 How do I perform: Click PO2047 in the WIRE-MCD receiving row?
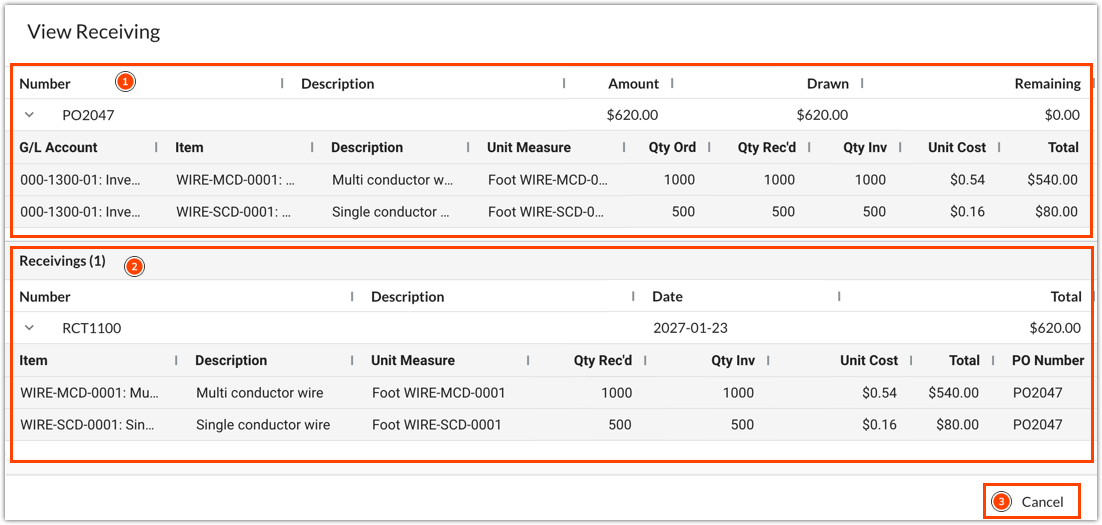pos(1038,392)
